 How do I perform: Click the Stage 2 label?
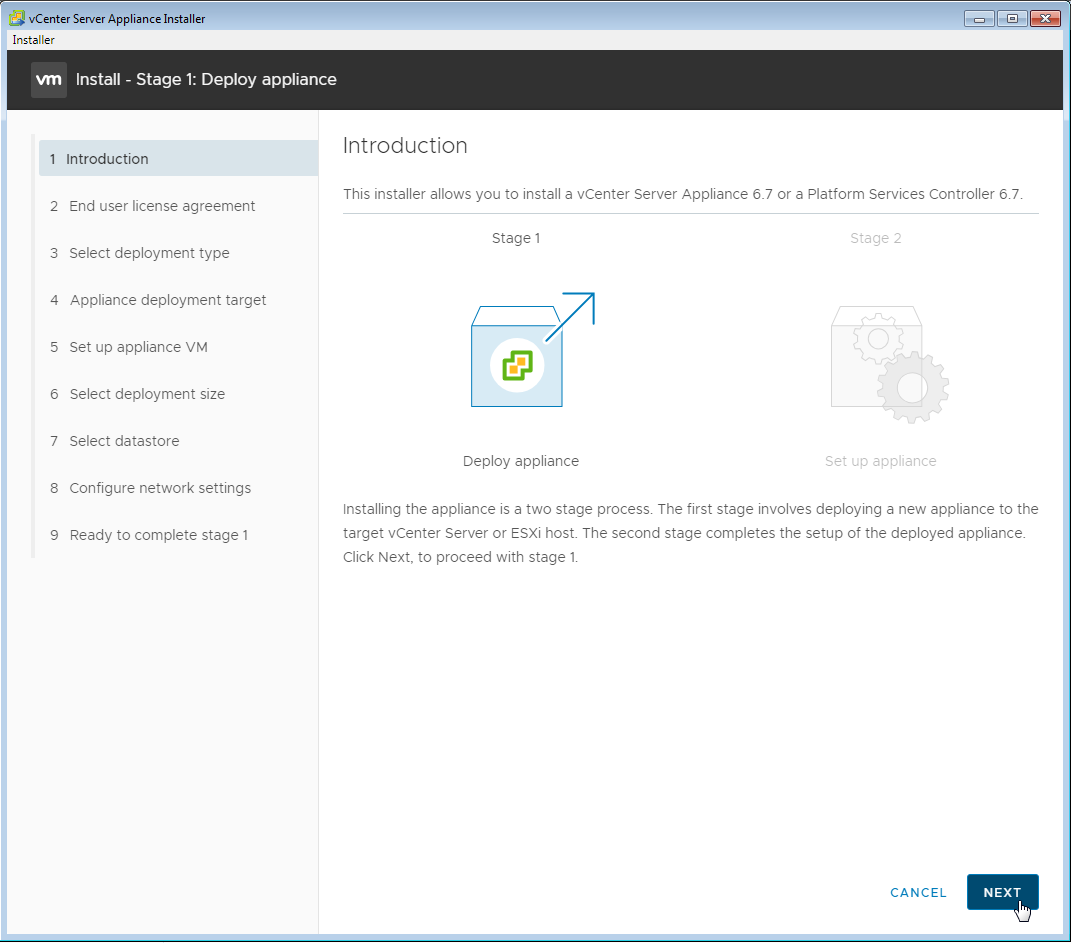875,238
